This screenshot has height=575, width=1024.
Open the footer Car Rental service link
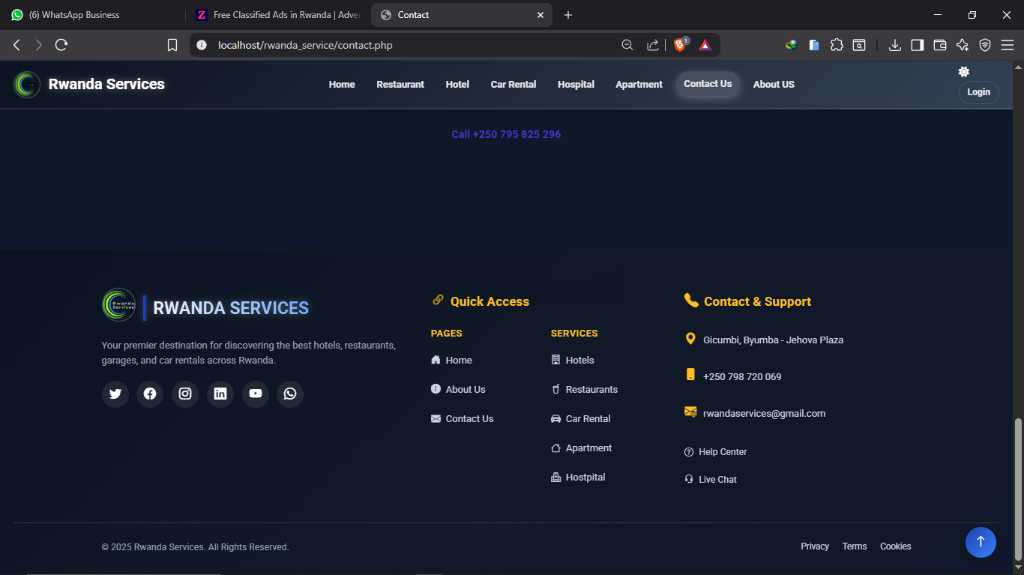pos(581,419)
